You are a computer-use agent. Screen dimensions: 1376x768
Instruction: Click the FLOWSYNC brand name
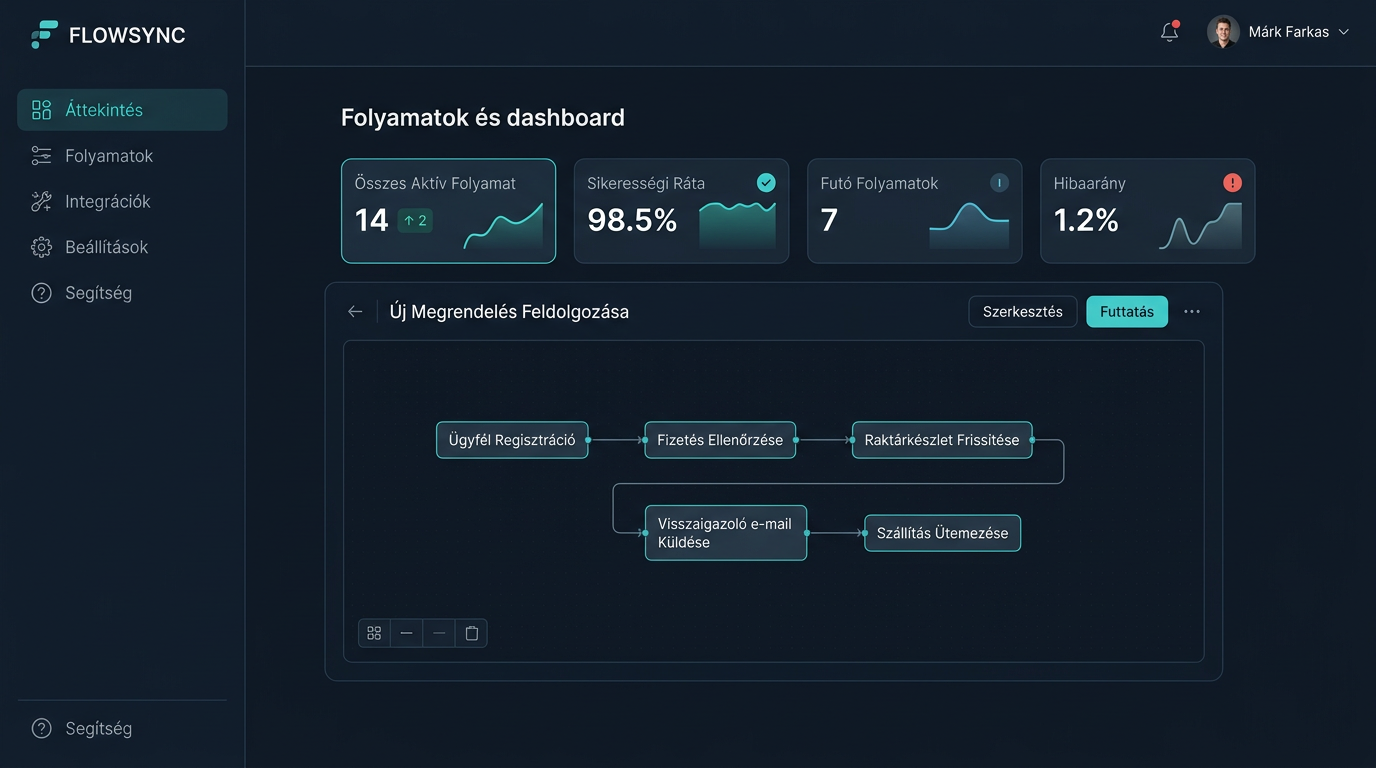[x=127, y=36]
